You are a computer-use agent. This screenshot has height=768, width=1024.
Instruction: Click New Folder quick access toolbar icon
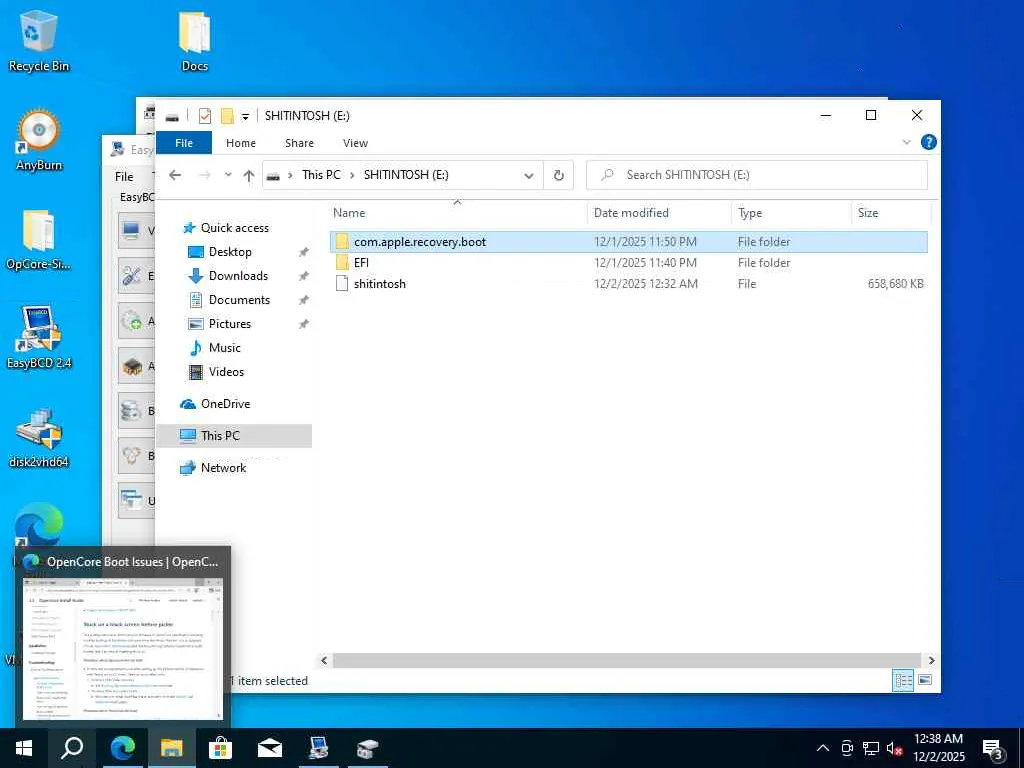[x=227, y=116]
